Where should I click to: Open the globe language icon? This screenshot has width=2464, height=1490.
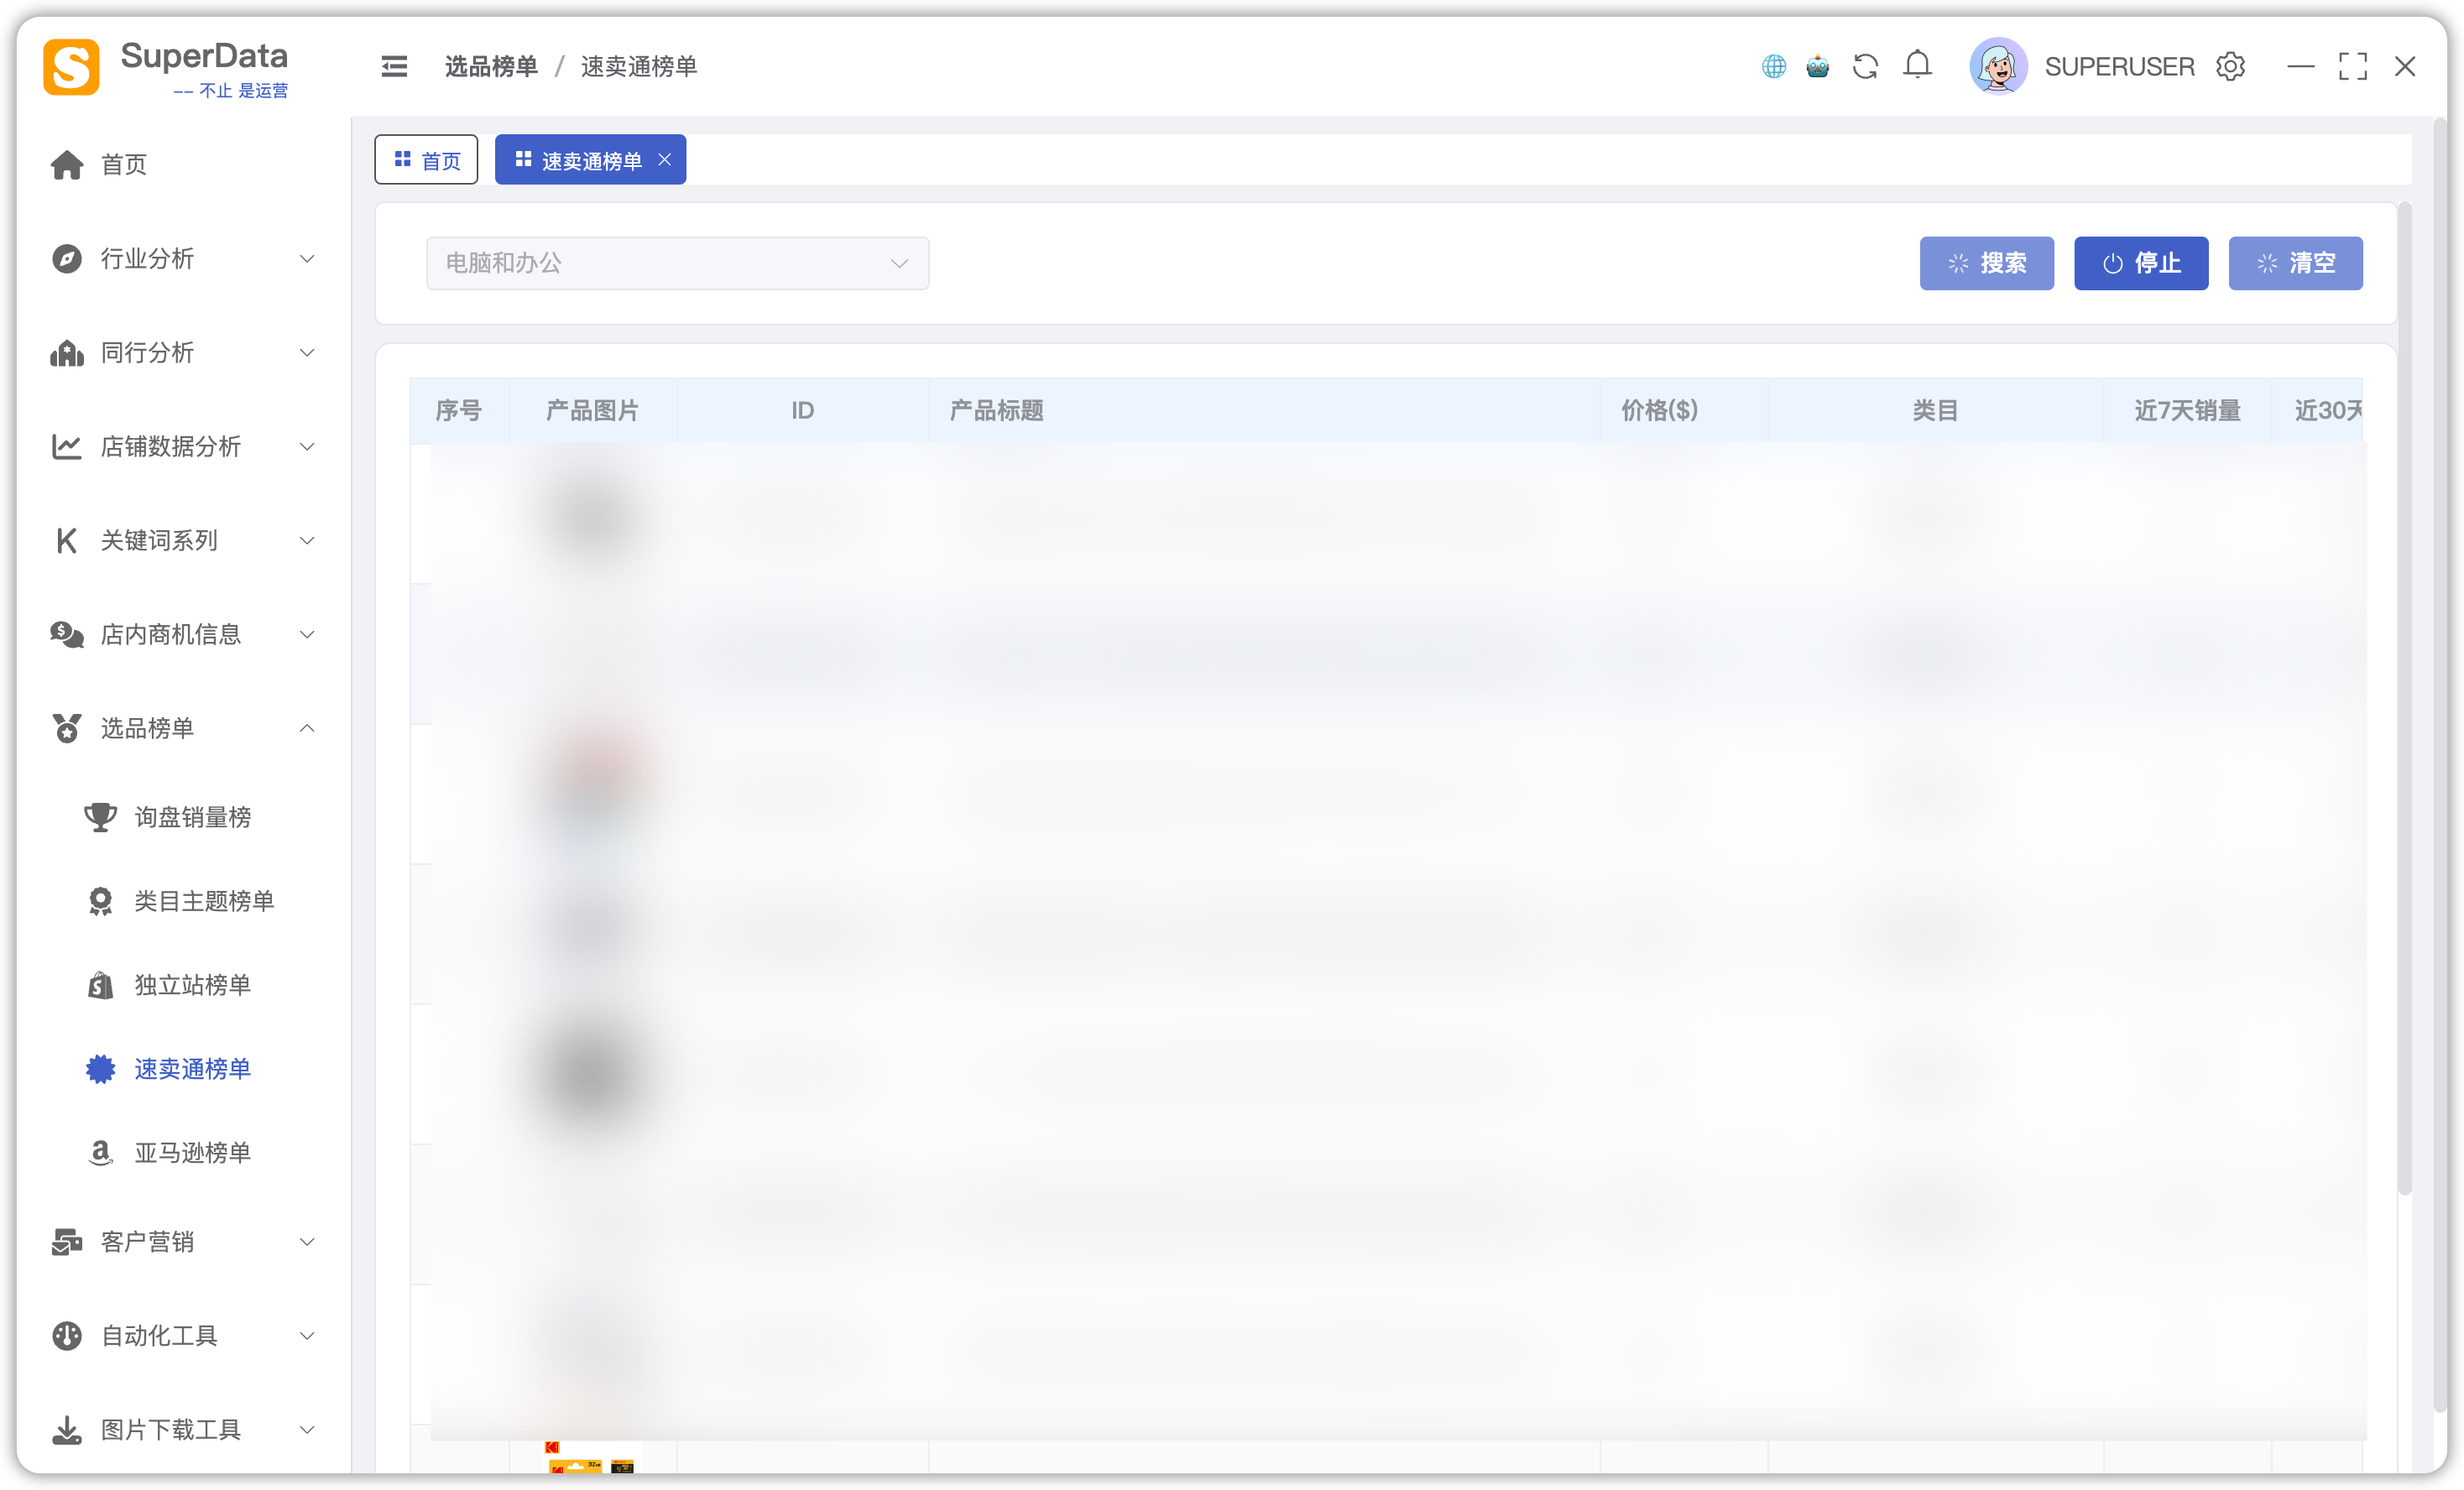pos(1773,66)
